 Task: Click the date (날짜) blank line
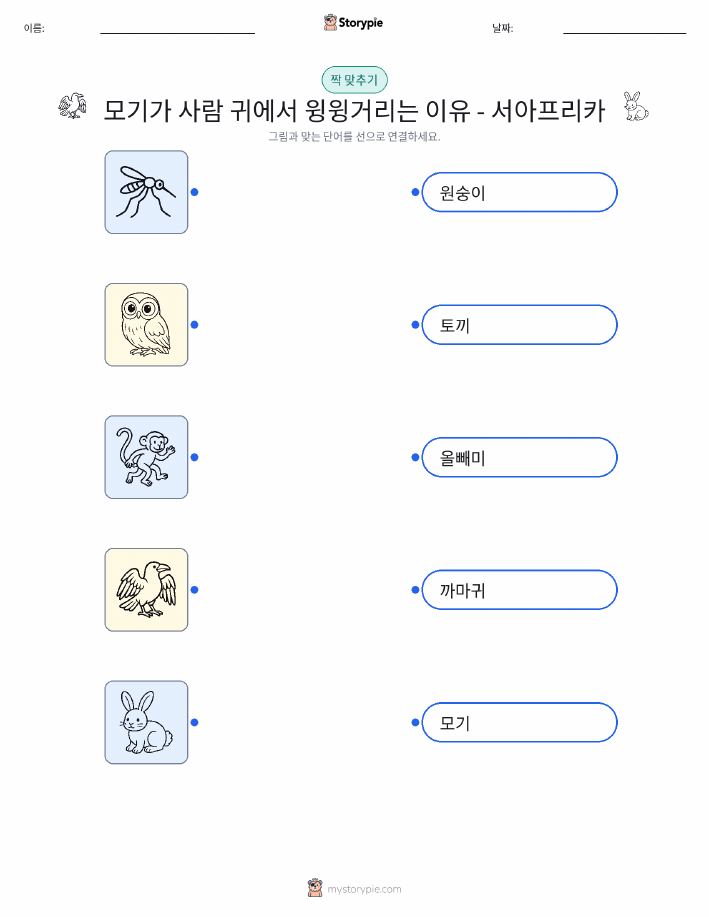tap(624, 33)
